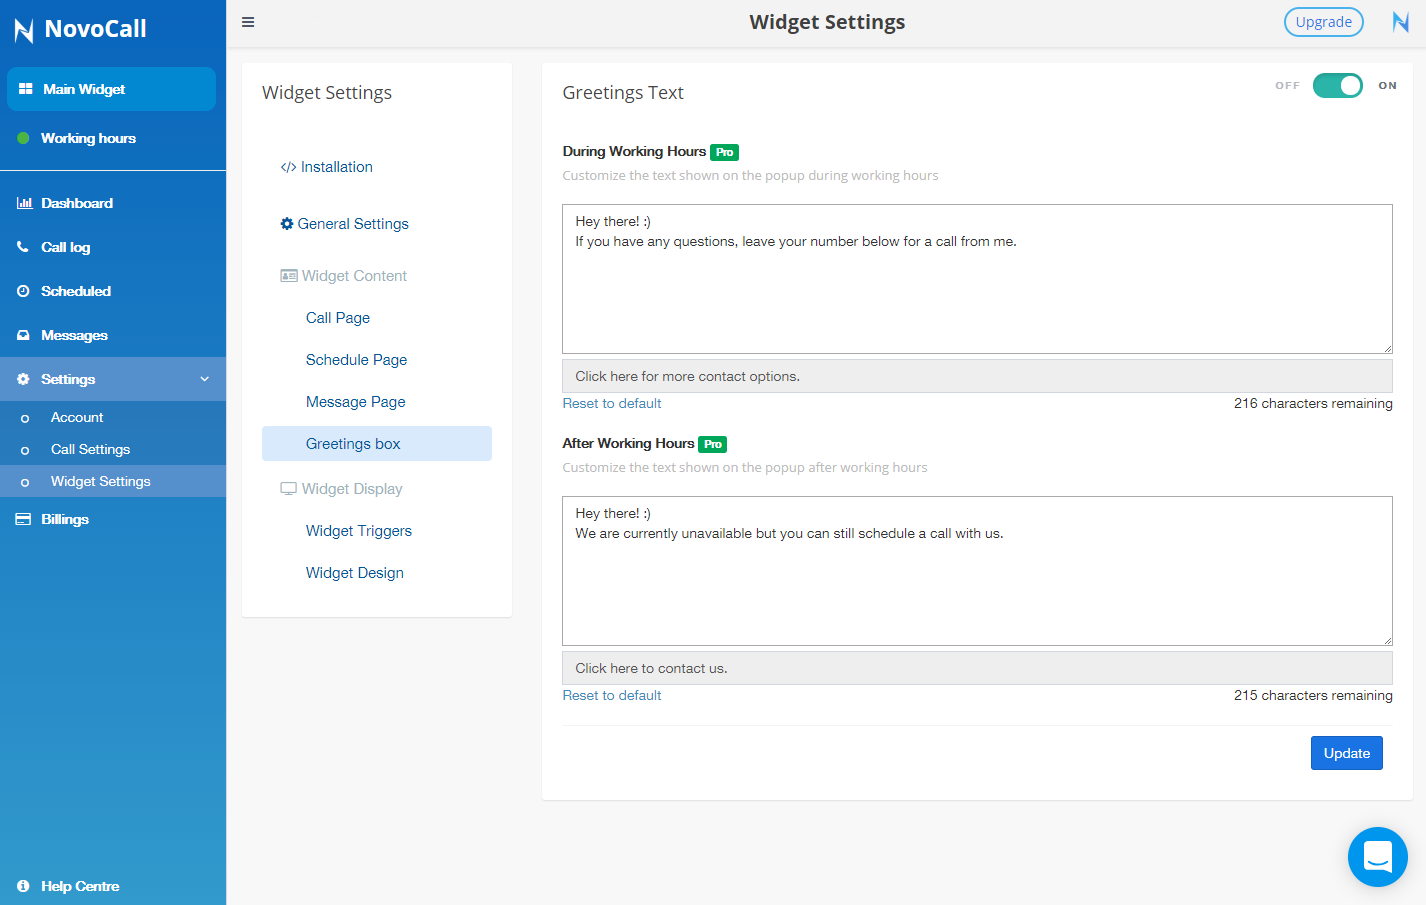The height and width of the screenshot is (905, 1426).
Task: Click the Messages inbox icon
Action: (23, 335)
